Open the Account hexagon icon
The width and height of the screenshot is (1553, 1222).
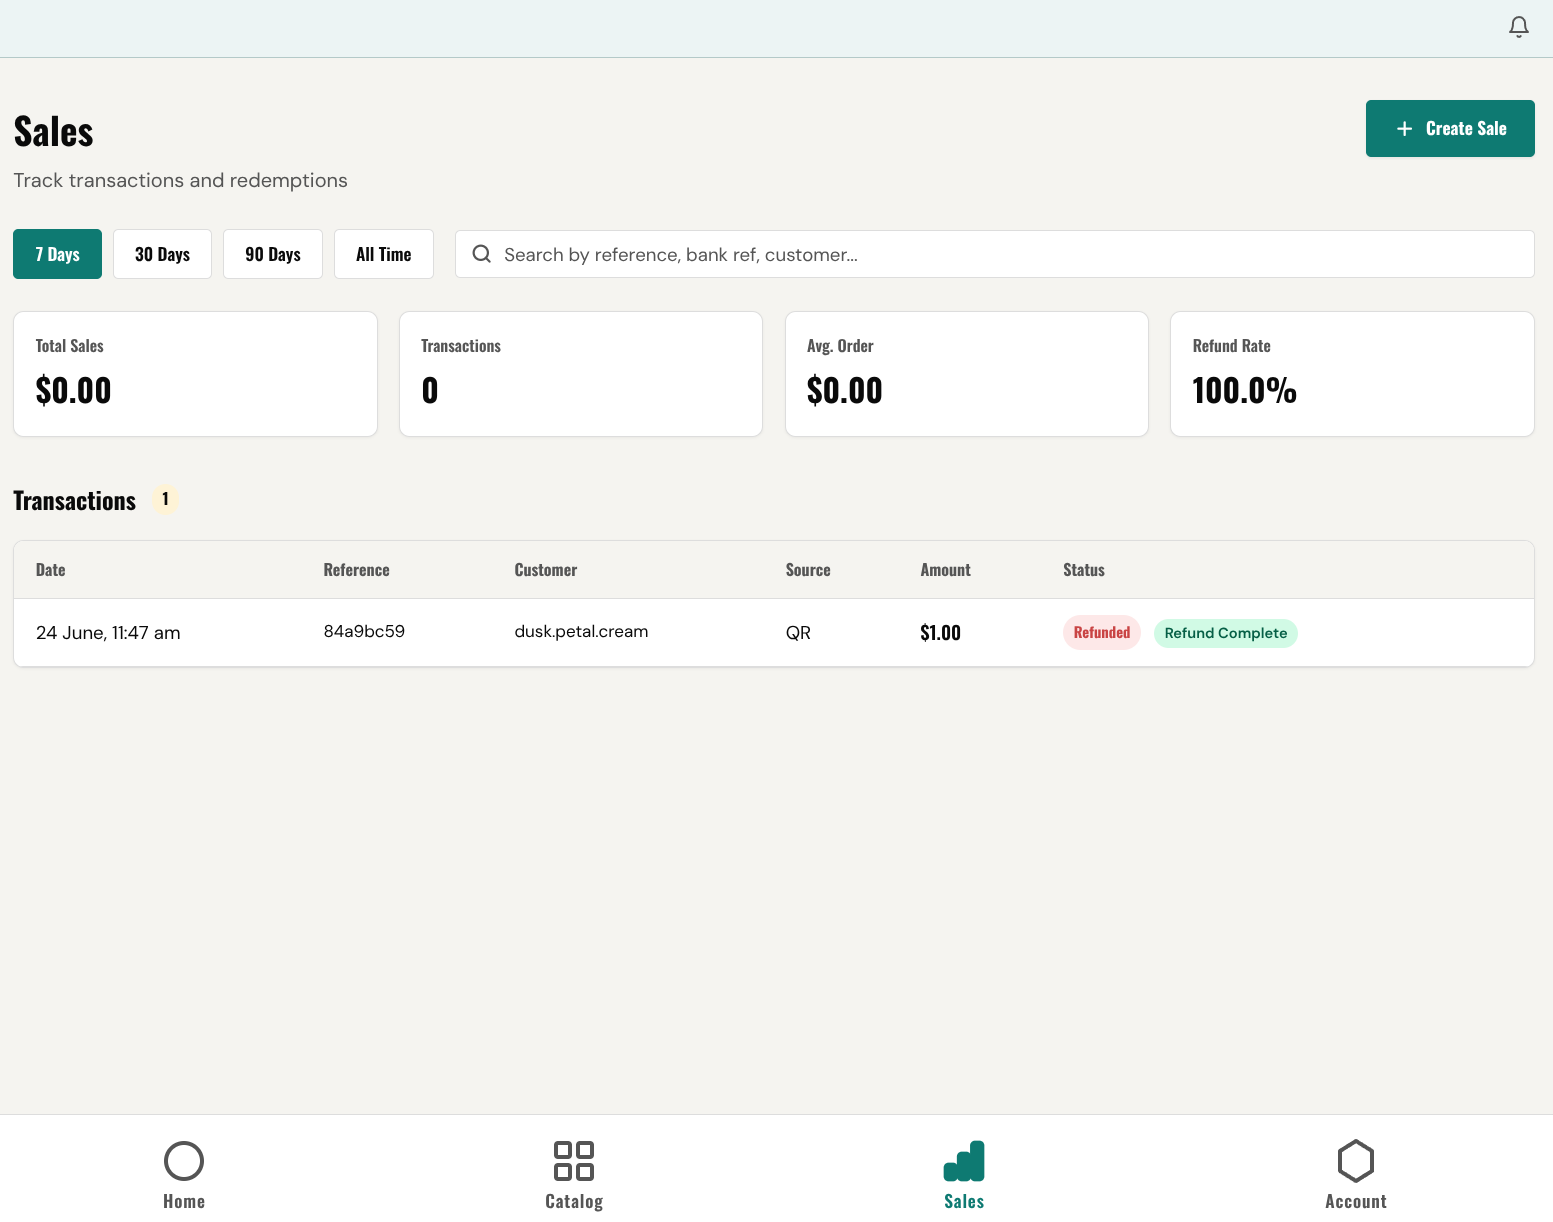coord(1356,1161)
